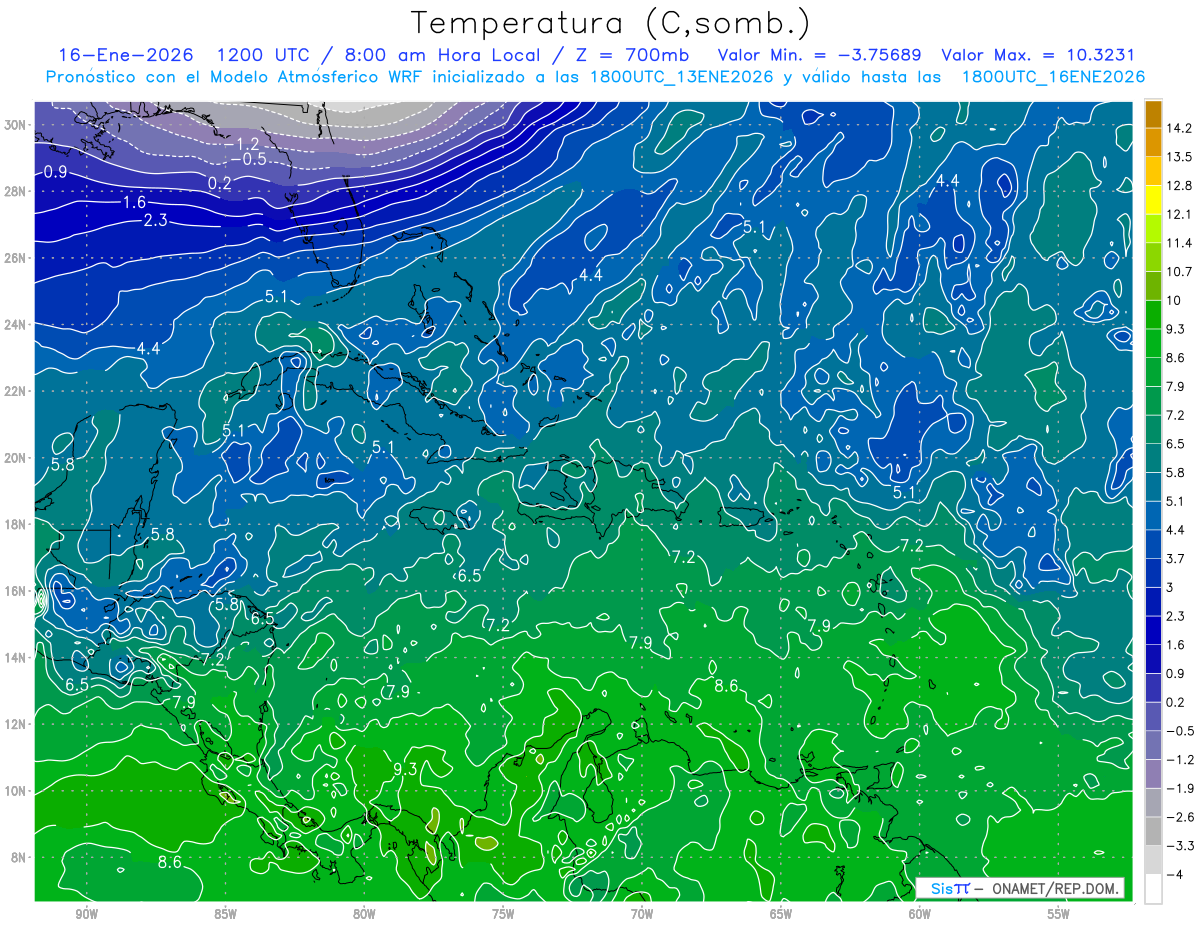1200x927 pixels.
Task: Click the "Valor Max. = 10.3231" text
Action: 1038,54
